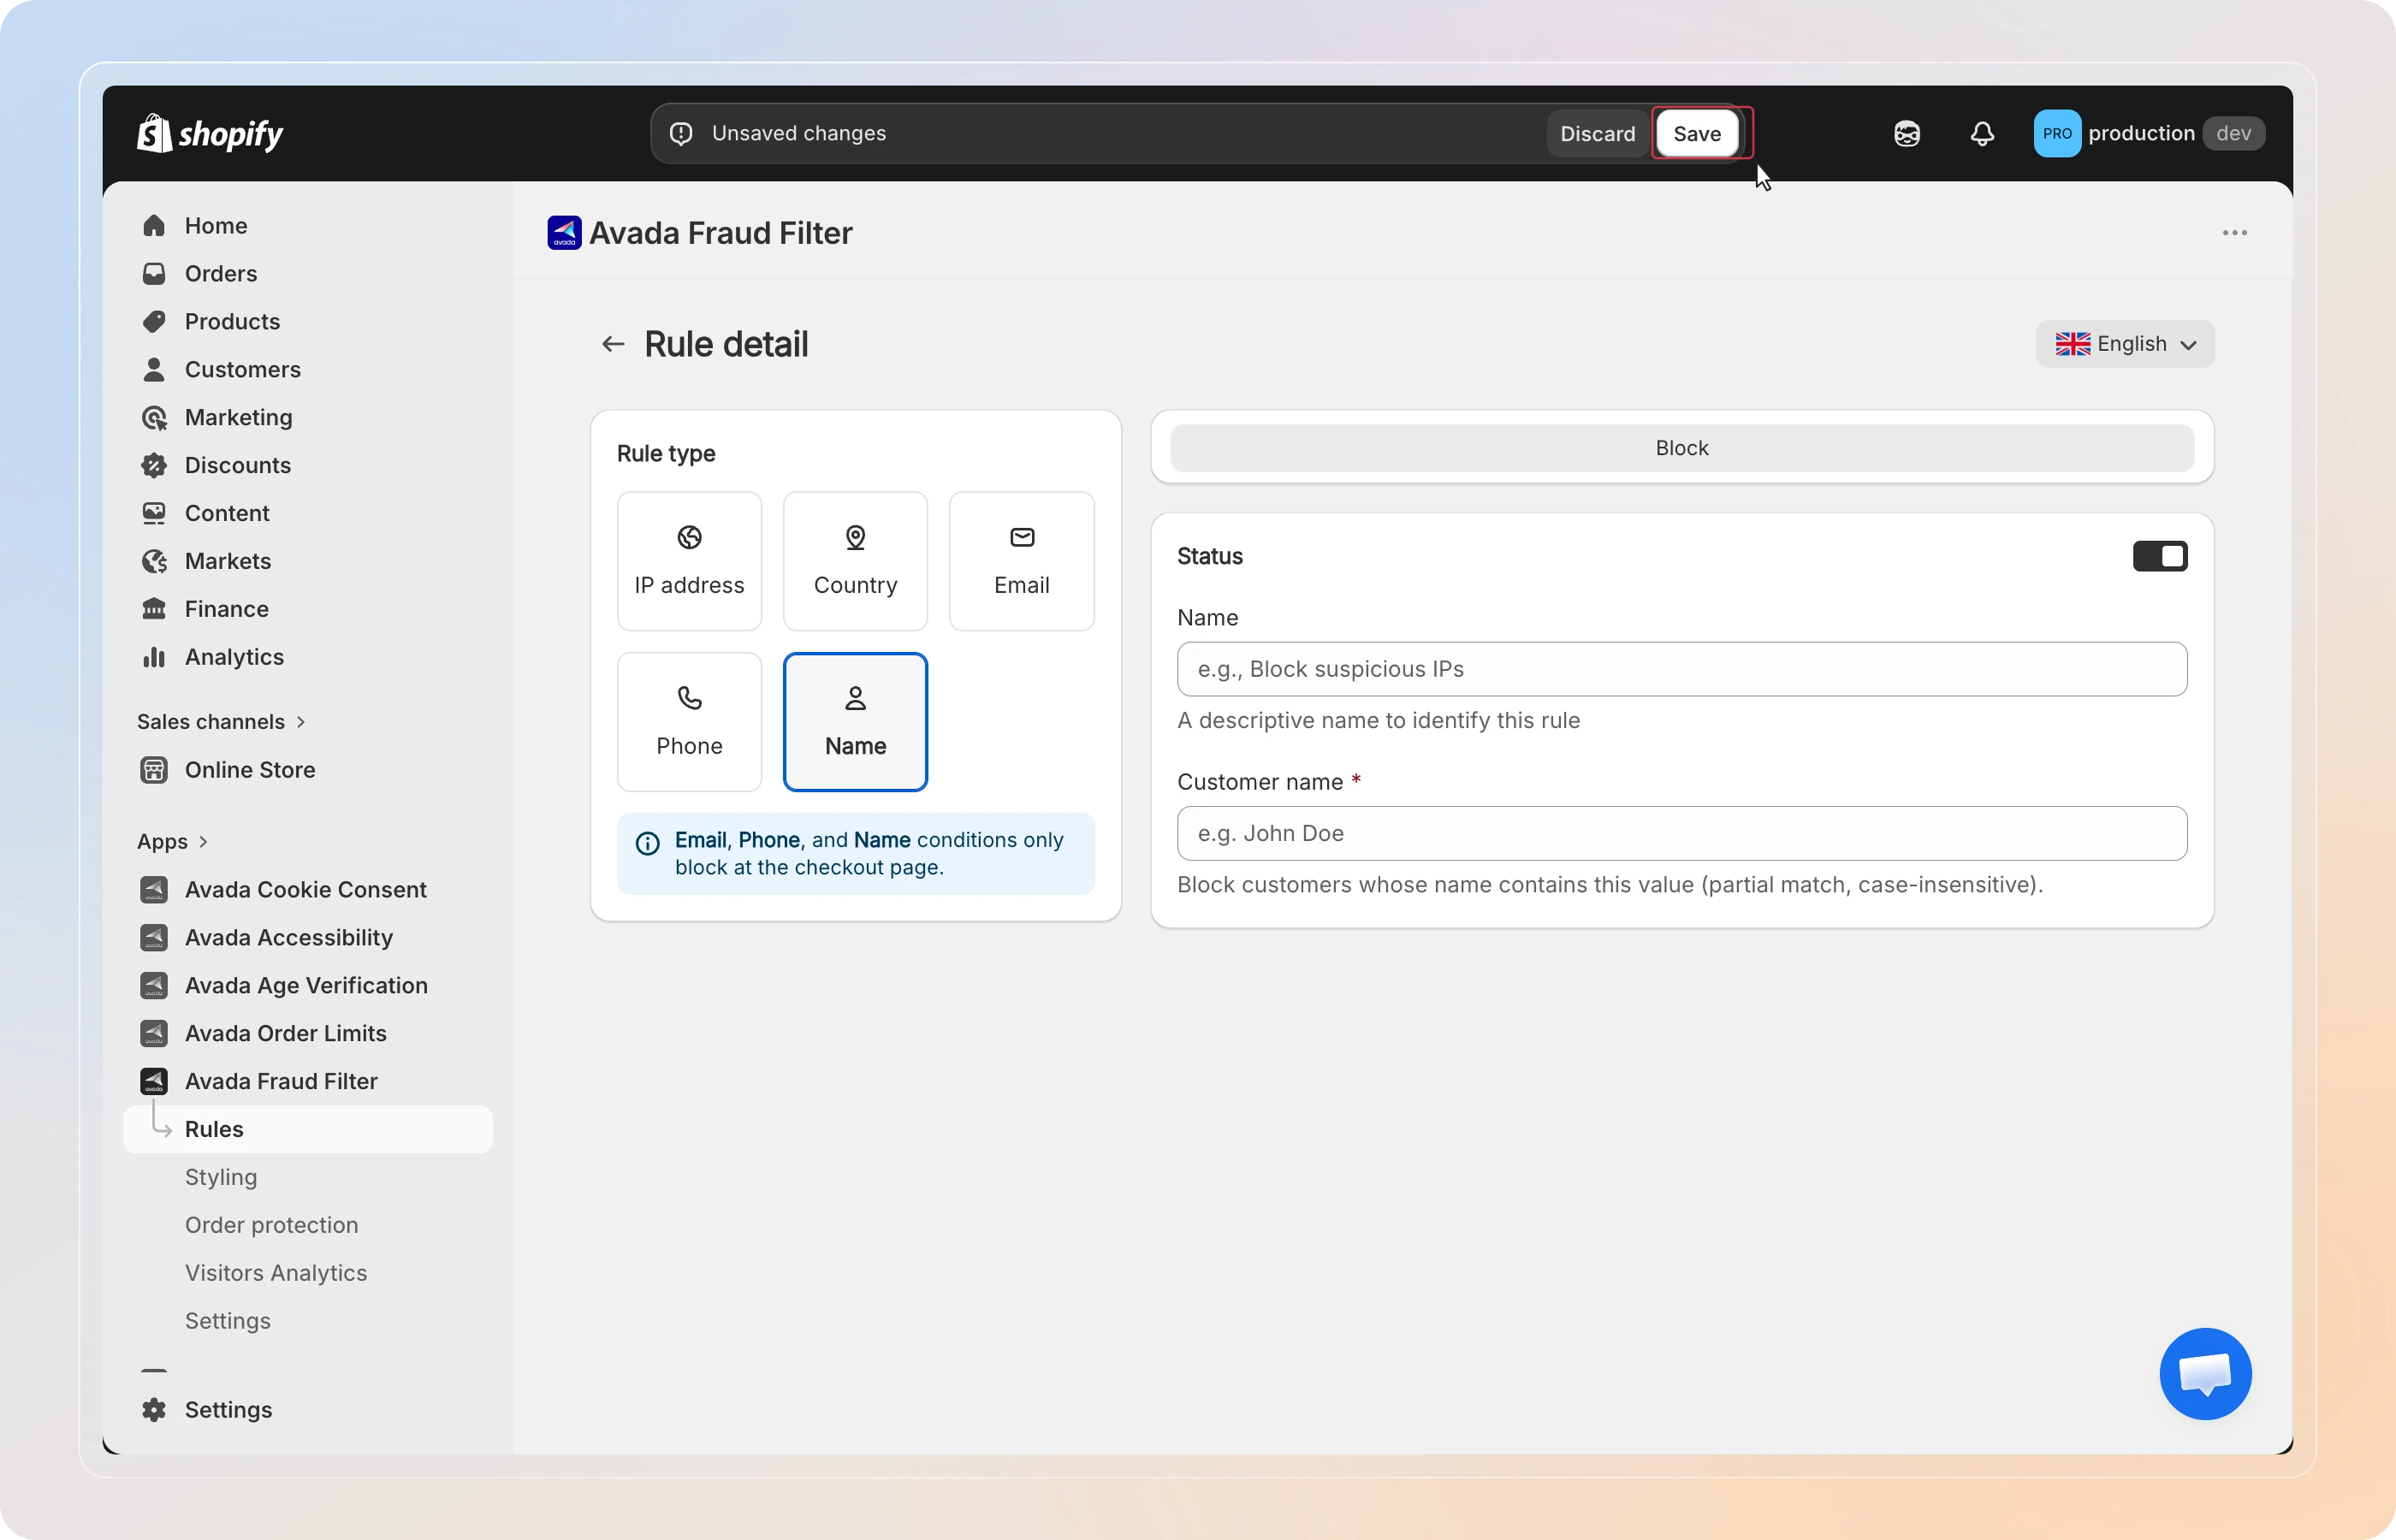
Task: Go to the Marketing page
Action: (239, 418)
